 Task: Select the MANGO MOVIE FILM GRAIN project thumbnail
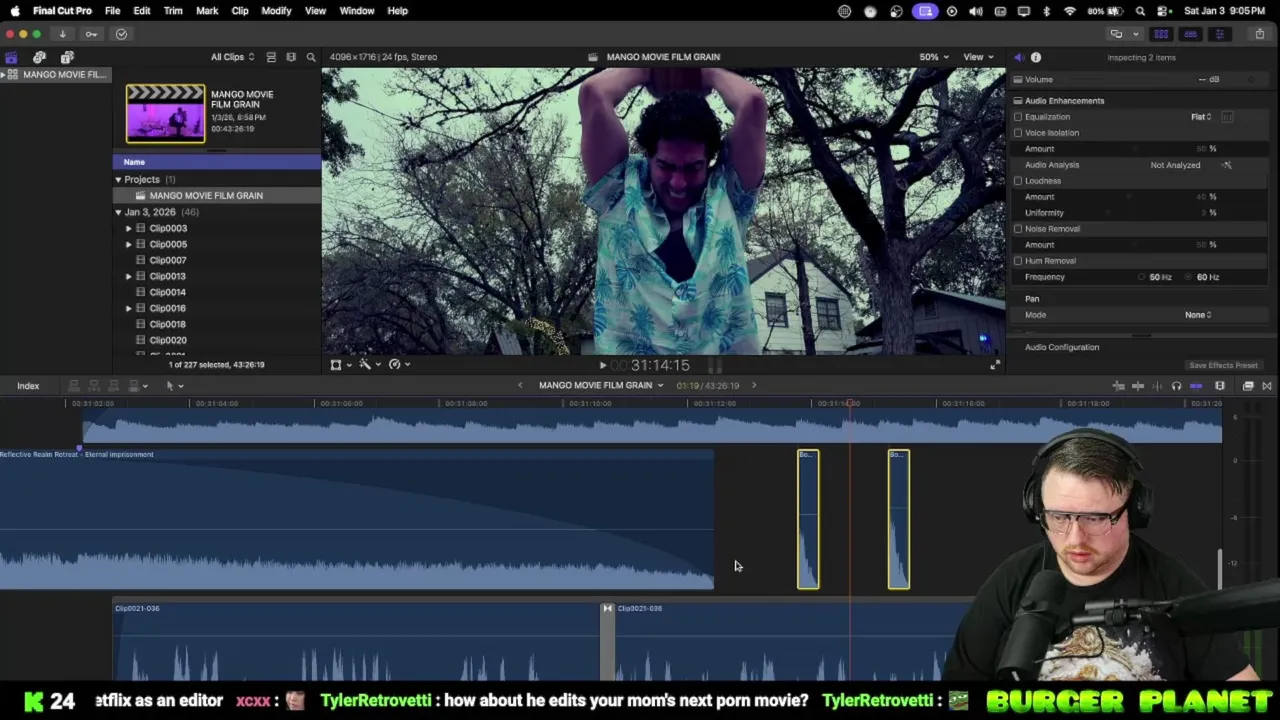165,113
